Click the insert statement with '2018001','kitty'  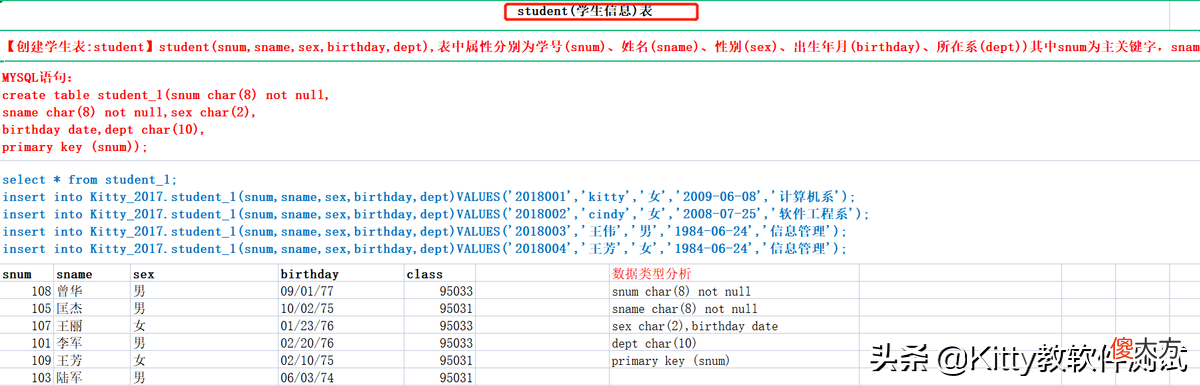[x=429, y=197]
